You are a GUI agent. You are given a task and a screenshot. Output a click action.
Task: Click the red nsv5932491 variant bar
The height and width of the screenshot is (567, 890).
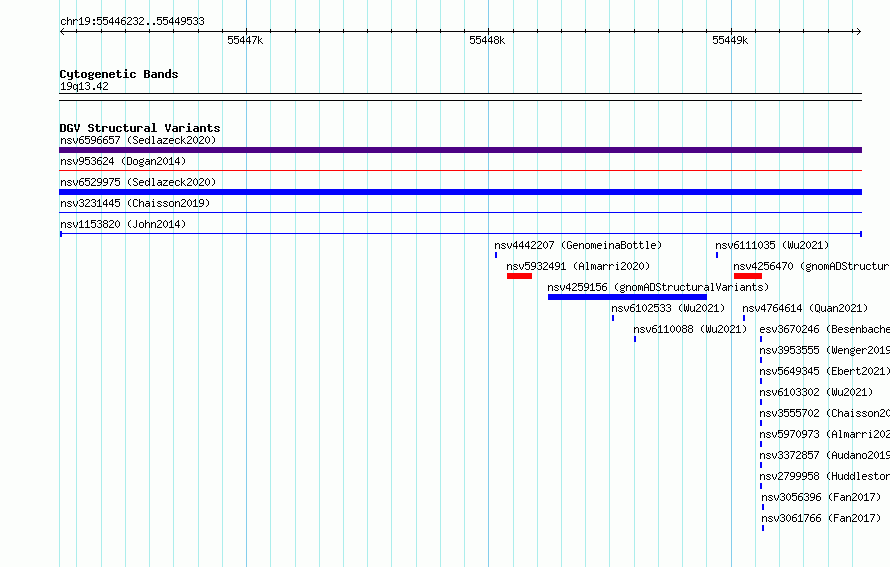[x=519, y=276]
